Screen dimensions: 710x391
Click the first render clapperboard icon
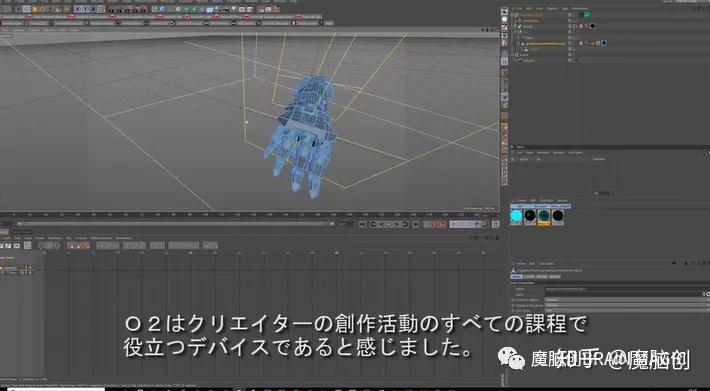coord(110,10)
